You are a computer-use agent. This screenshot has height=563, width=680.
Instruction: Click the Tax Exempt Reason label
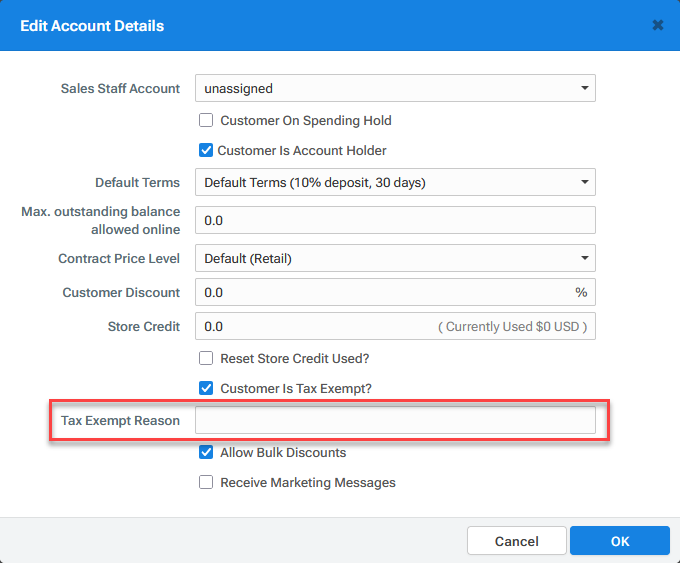click(120, 420)
